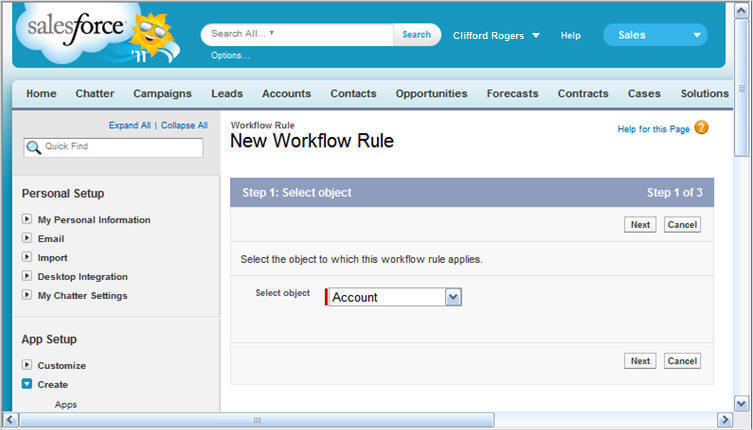Open the Contracts tab
Viewport: 753px width, 430px height.
point(583,94)
